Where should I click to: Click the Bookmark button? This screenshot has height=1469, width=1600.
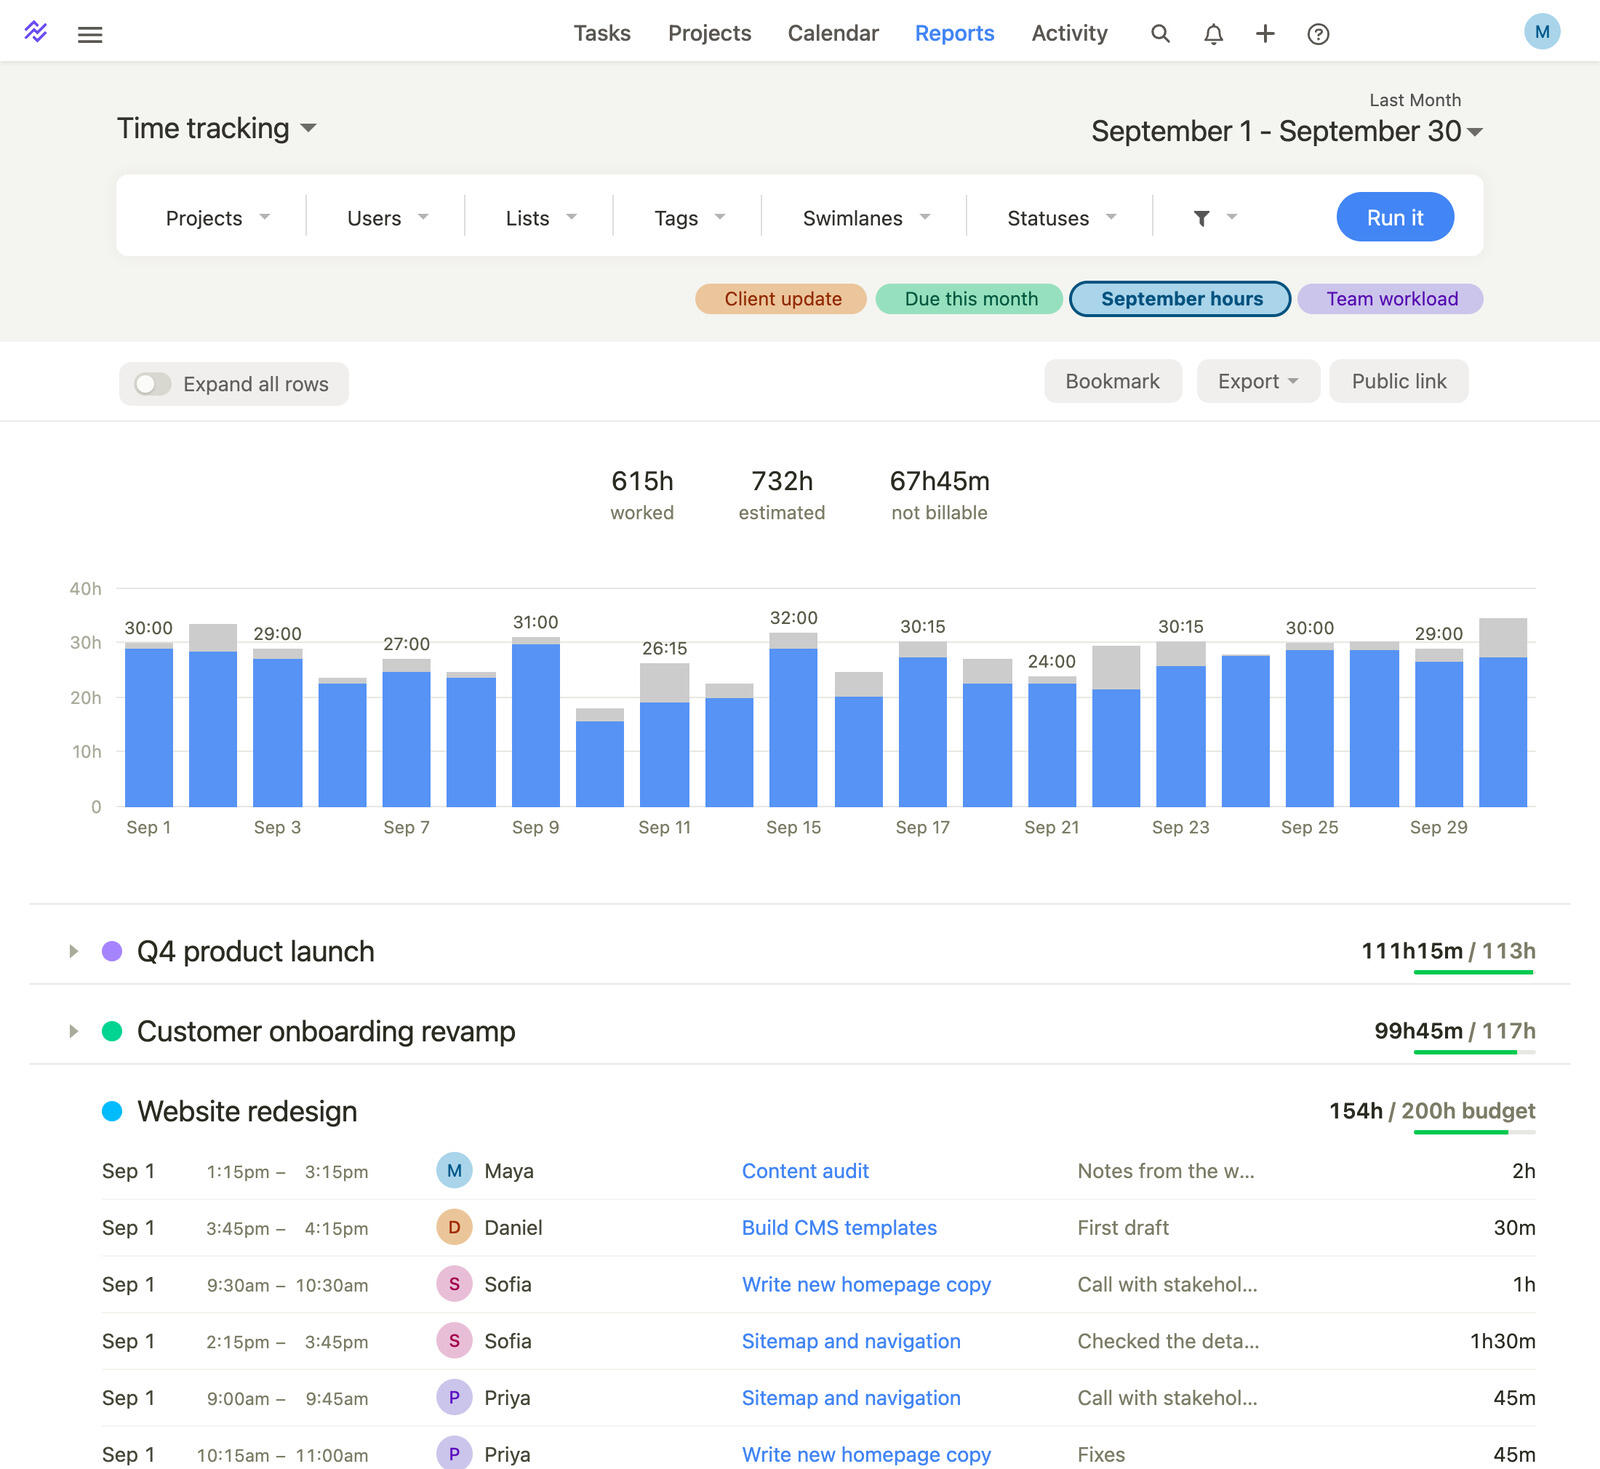[1113, 381]
